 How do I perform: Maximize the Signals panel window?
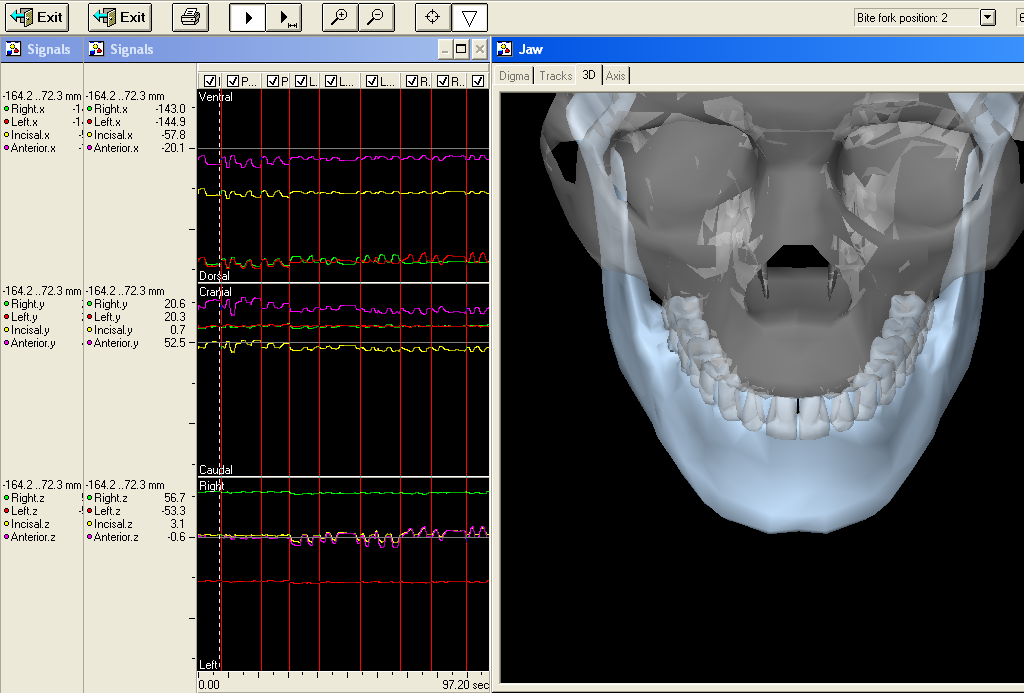tap(461, 49)
